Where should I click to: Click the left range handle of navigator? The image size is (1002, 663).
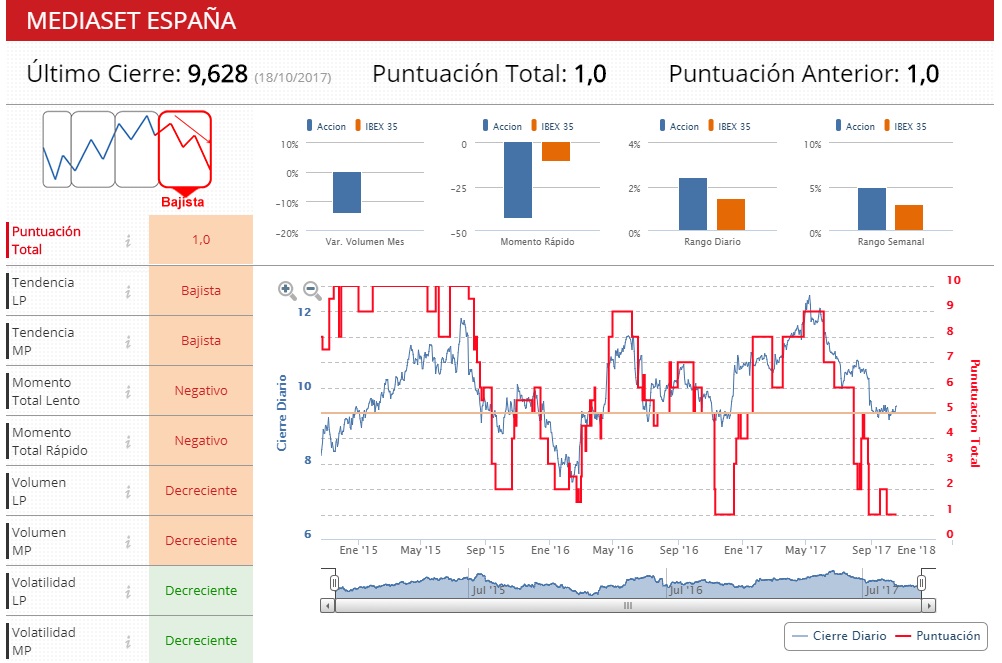click(x=334, y=583)
